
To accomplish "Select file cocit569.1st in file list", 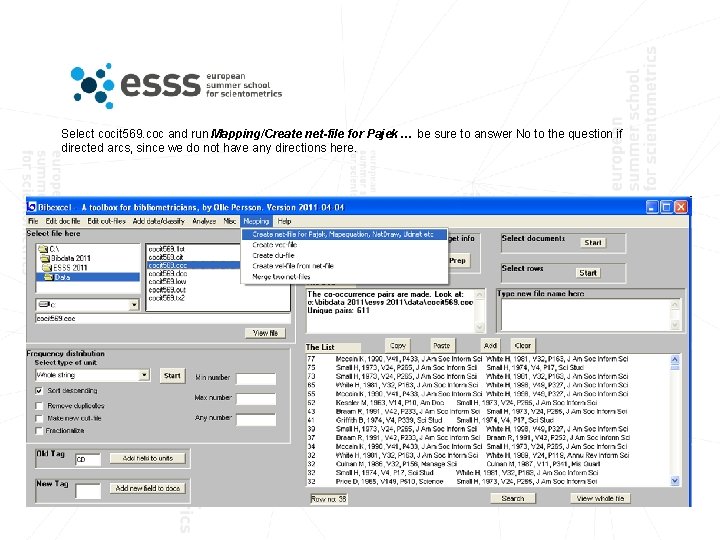I will (x=167, y=249).
